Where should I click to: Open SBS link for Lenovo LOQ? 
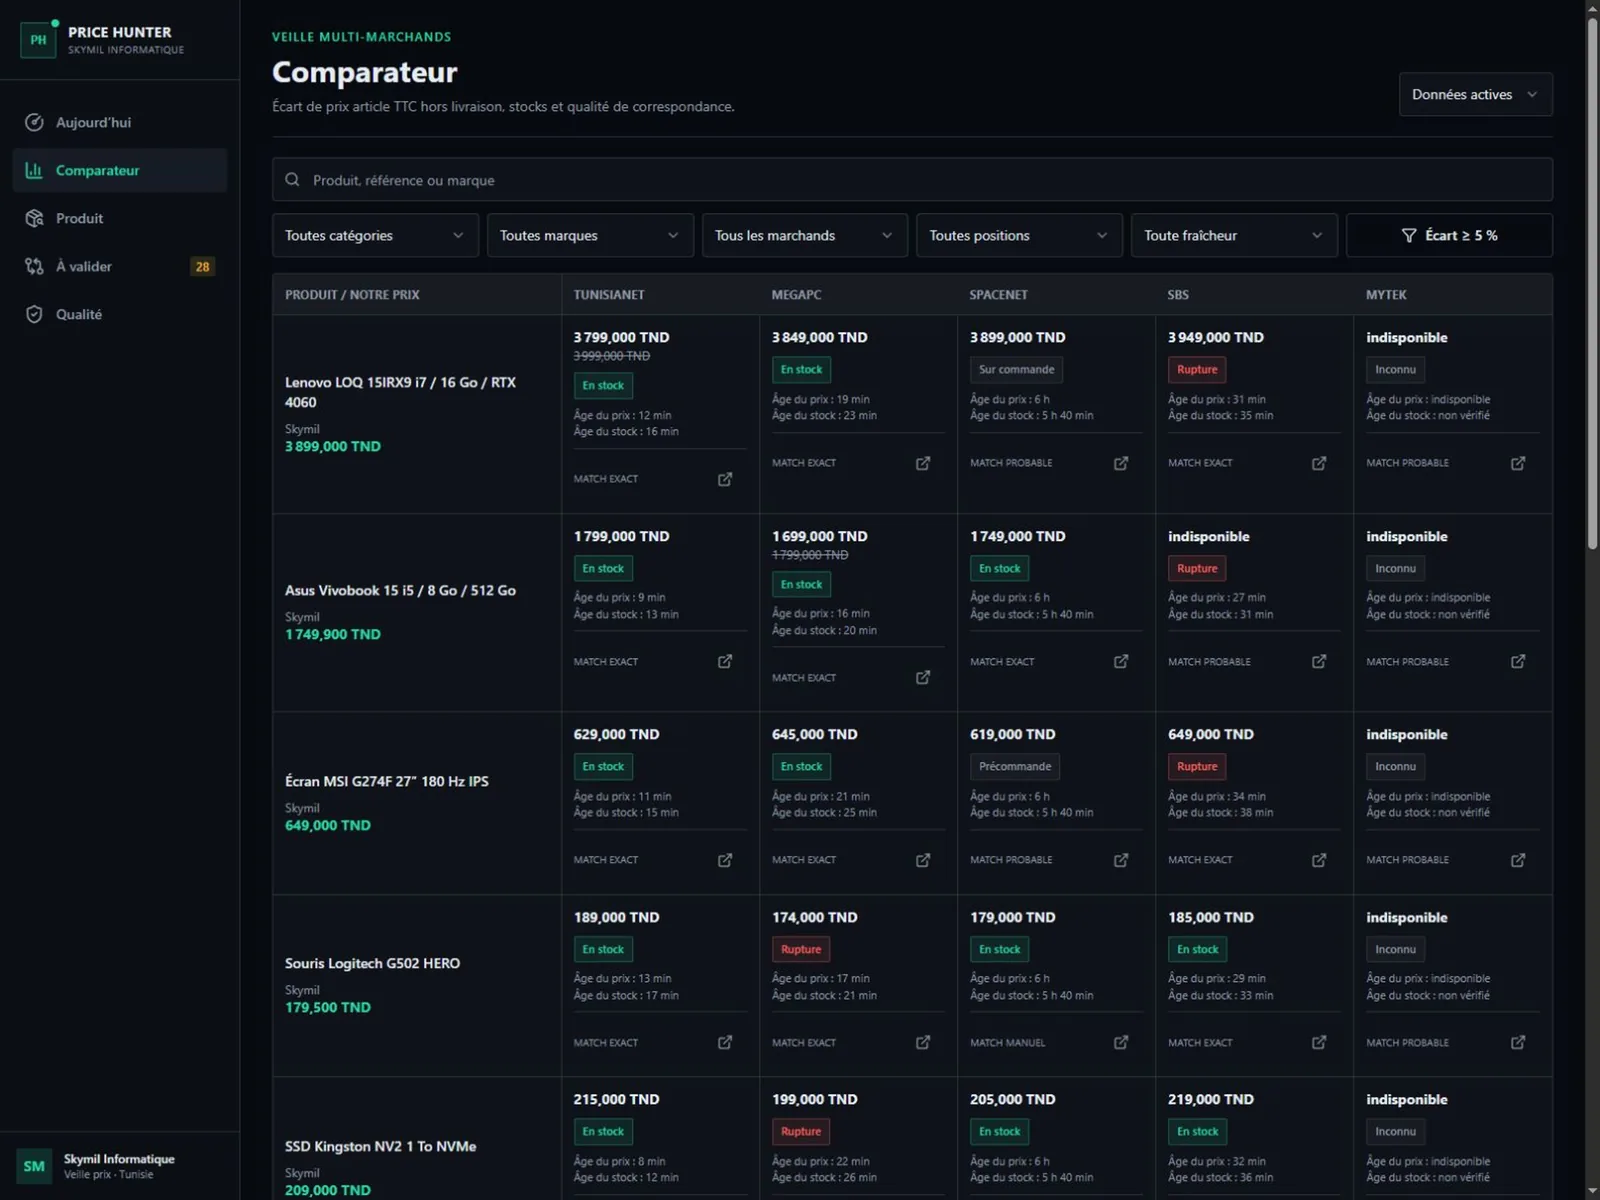1319,463
